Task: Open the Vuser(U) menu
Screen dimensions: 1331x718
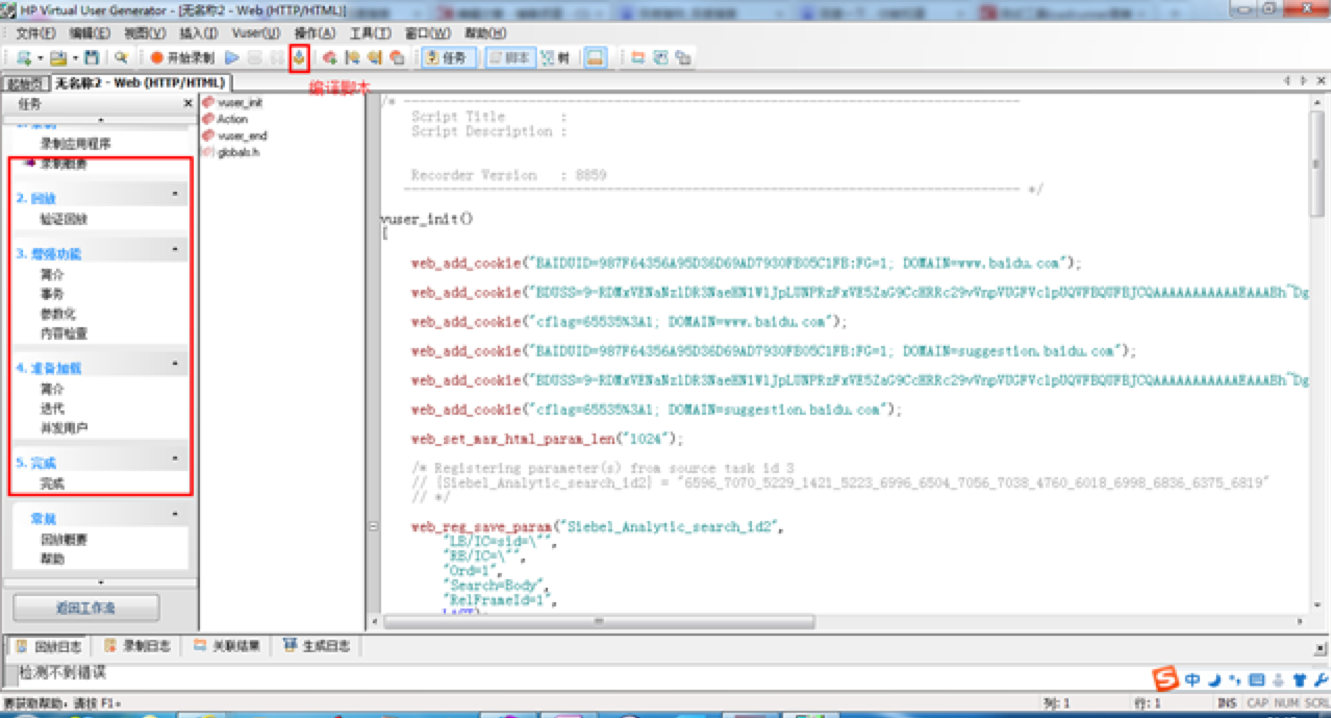Action: (x=256, y=33)
